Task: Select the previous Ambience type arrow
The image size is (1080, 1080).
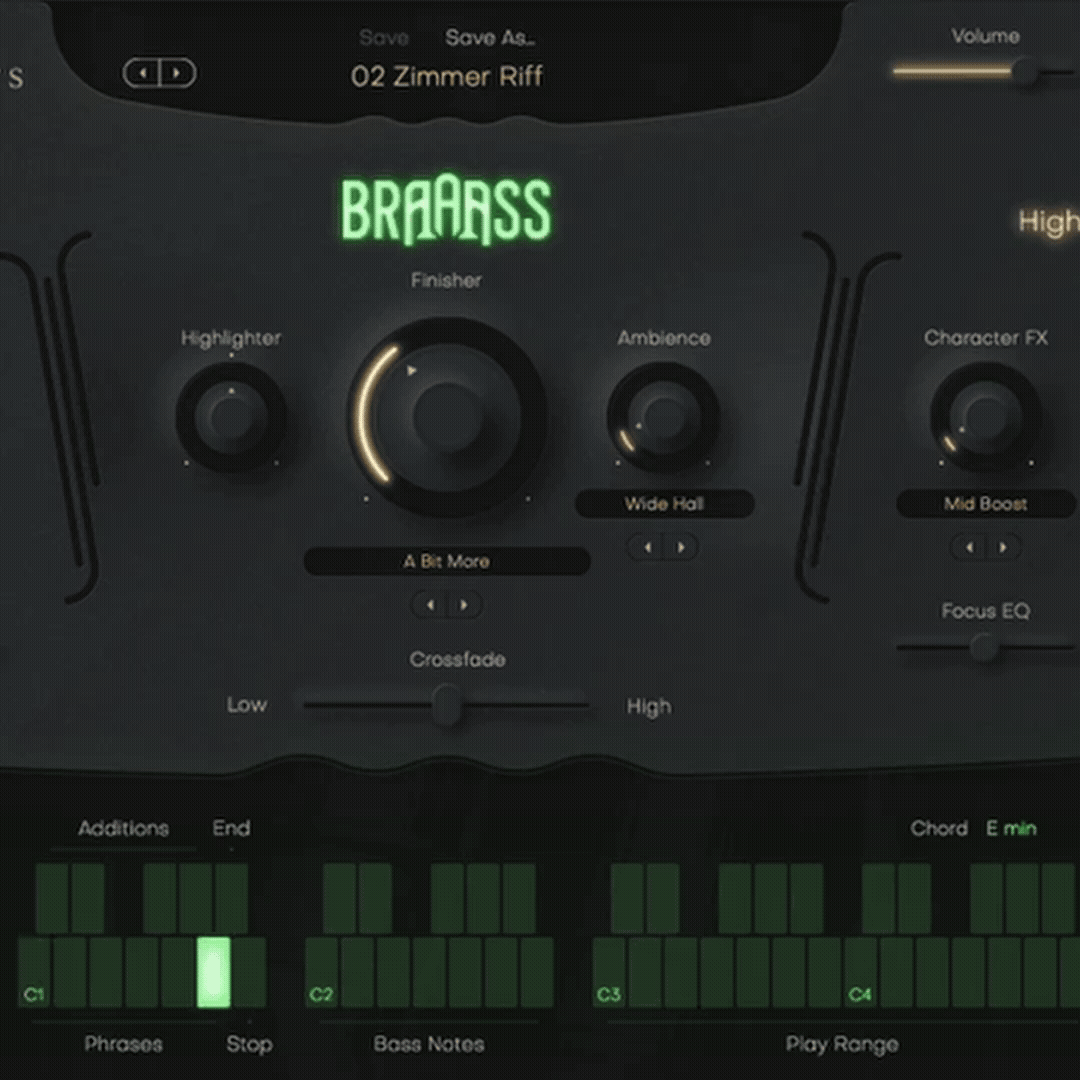Action: (x=647, y=548)
